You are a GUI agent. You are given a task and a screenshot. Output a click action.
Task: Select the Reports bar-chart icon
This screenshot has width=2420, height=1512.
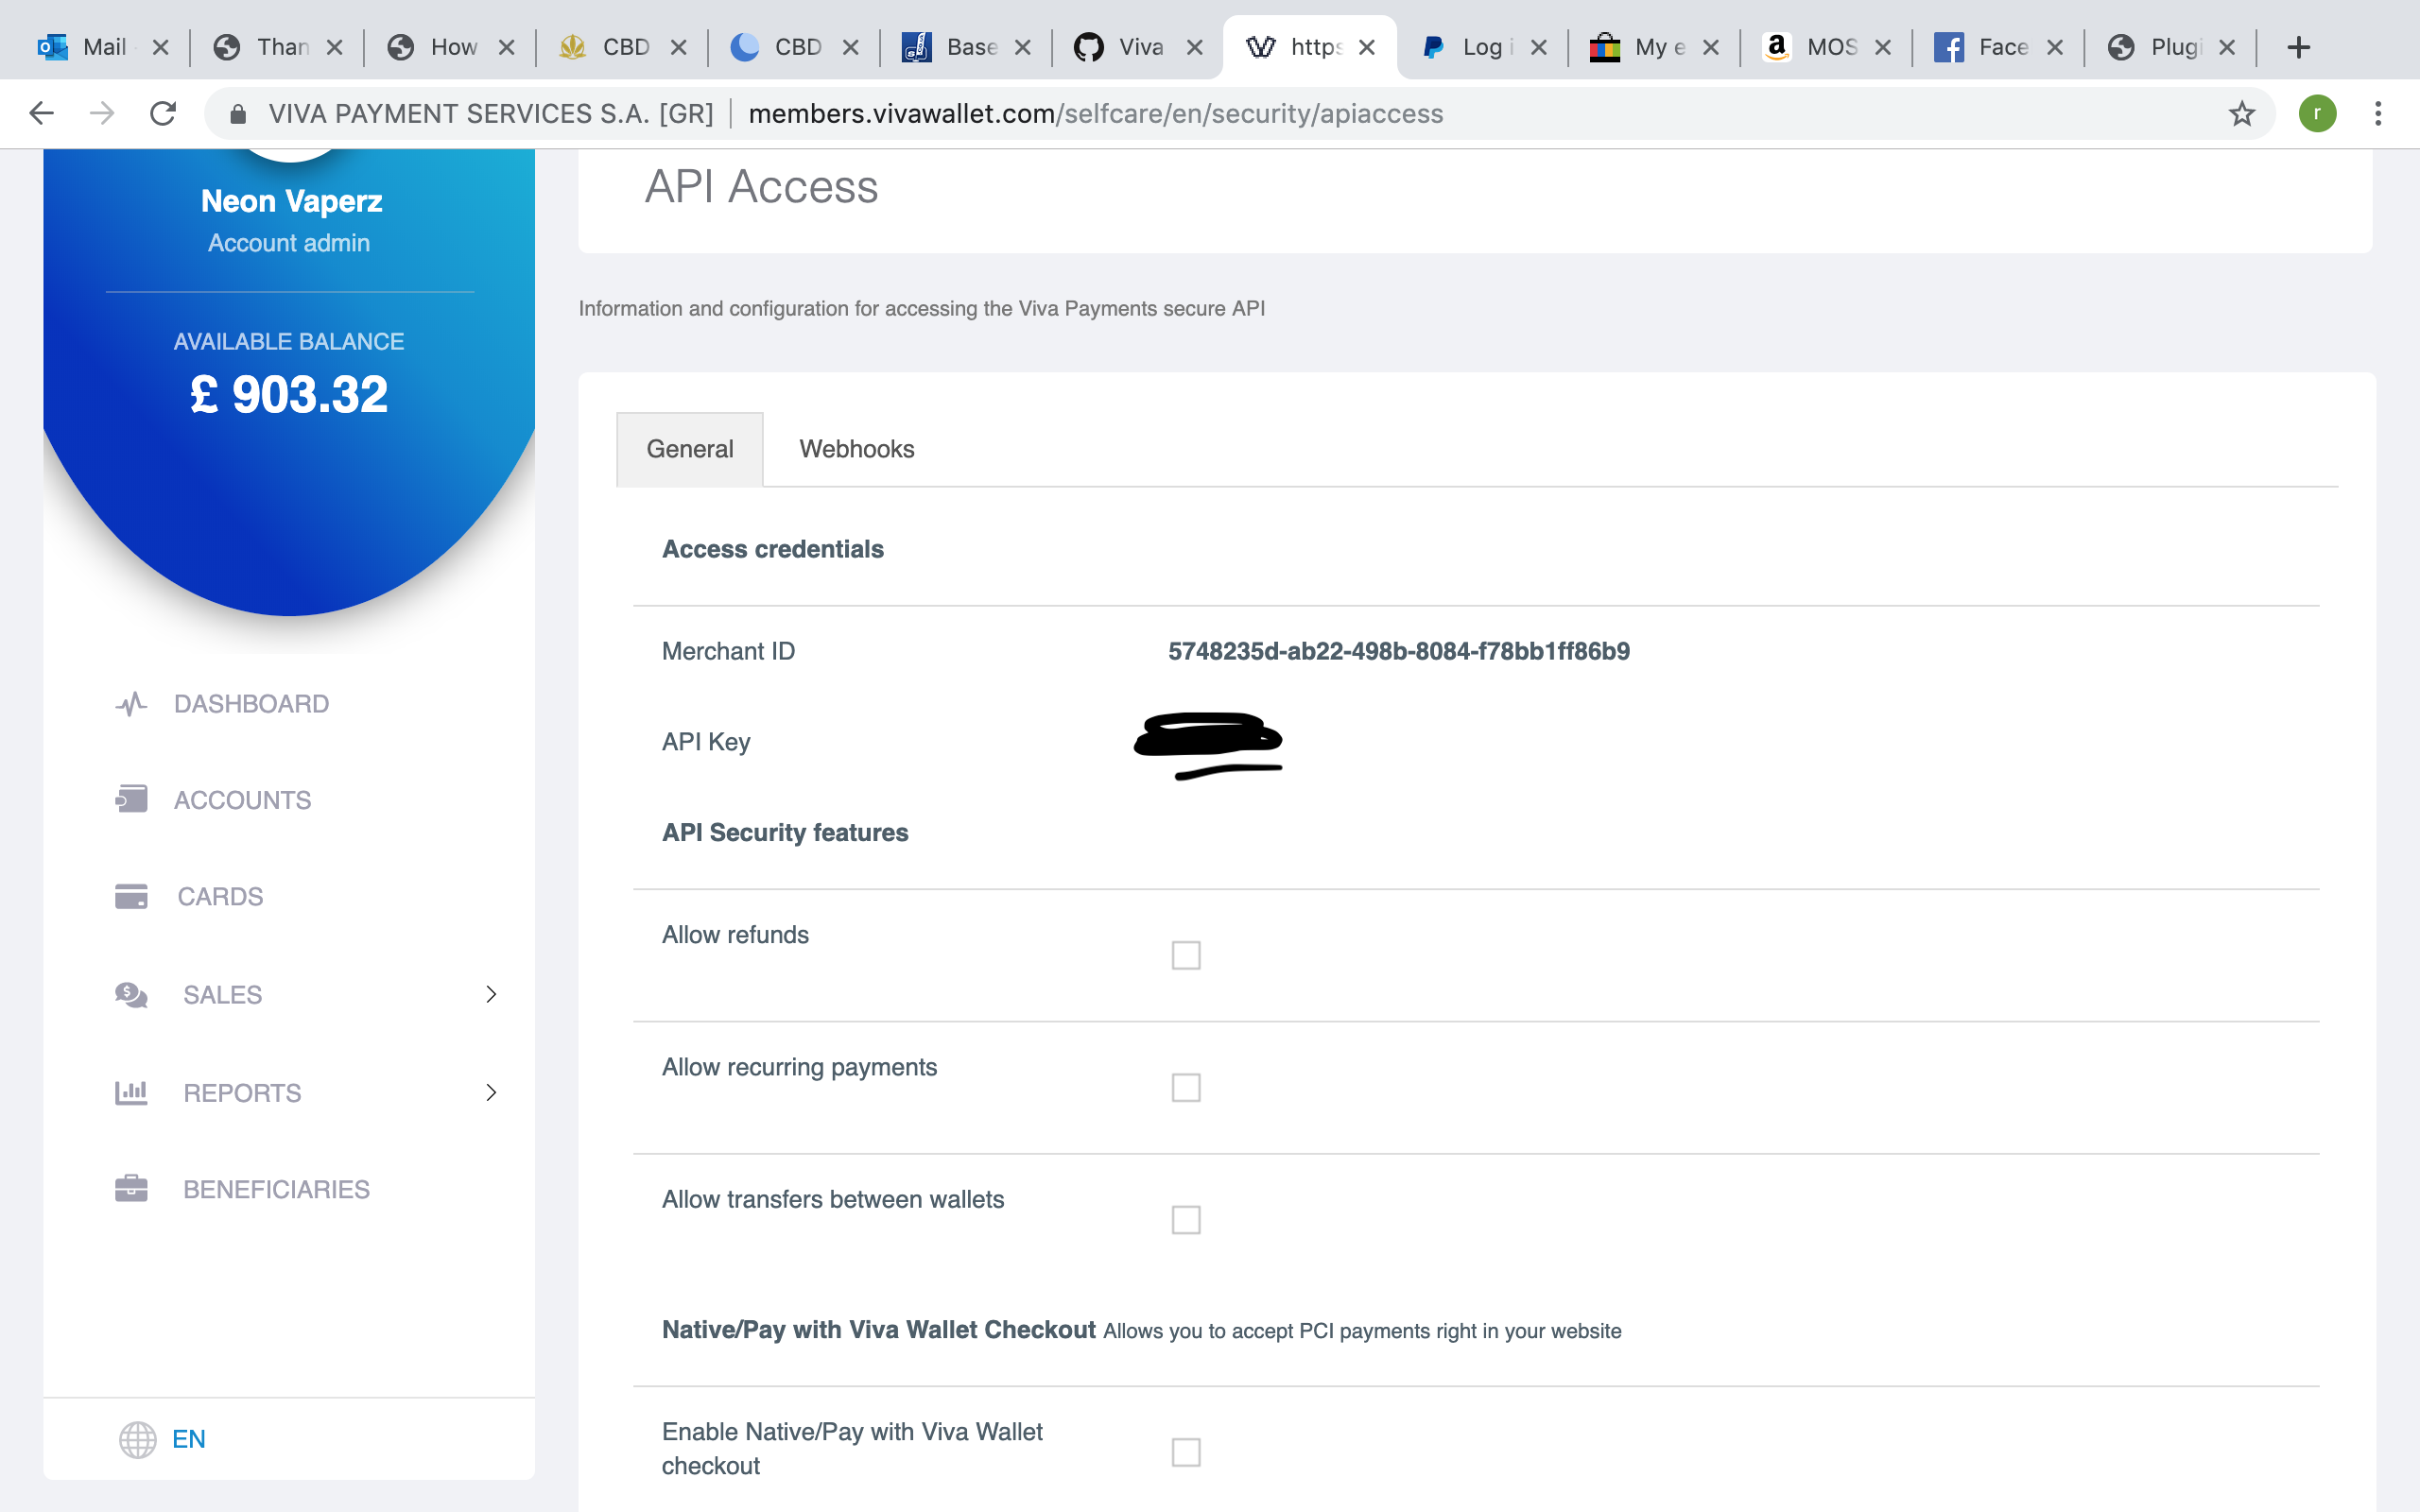click(130, 1092)
